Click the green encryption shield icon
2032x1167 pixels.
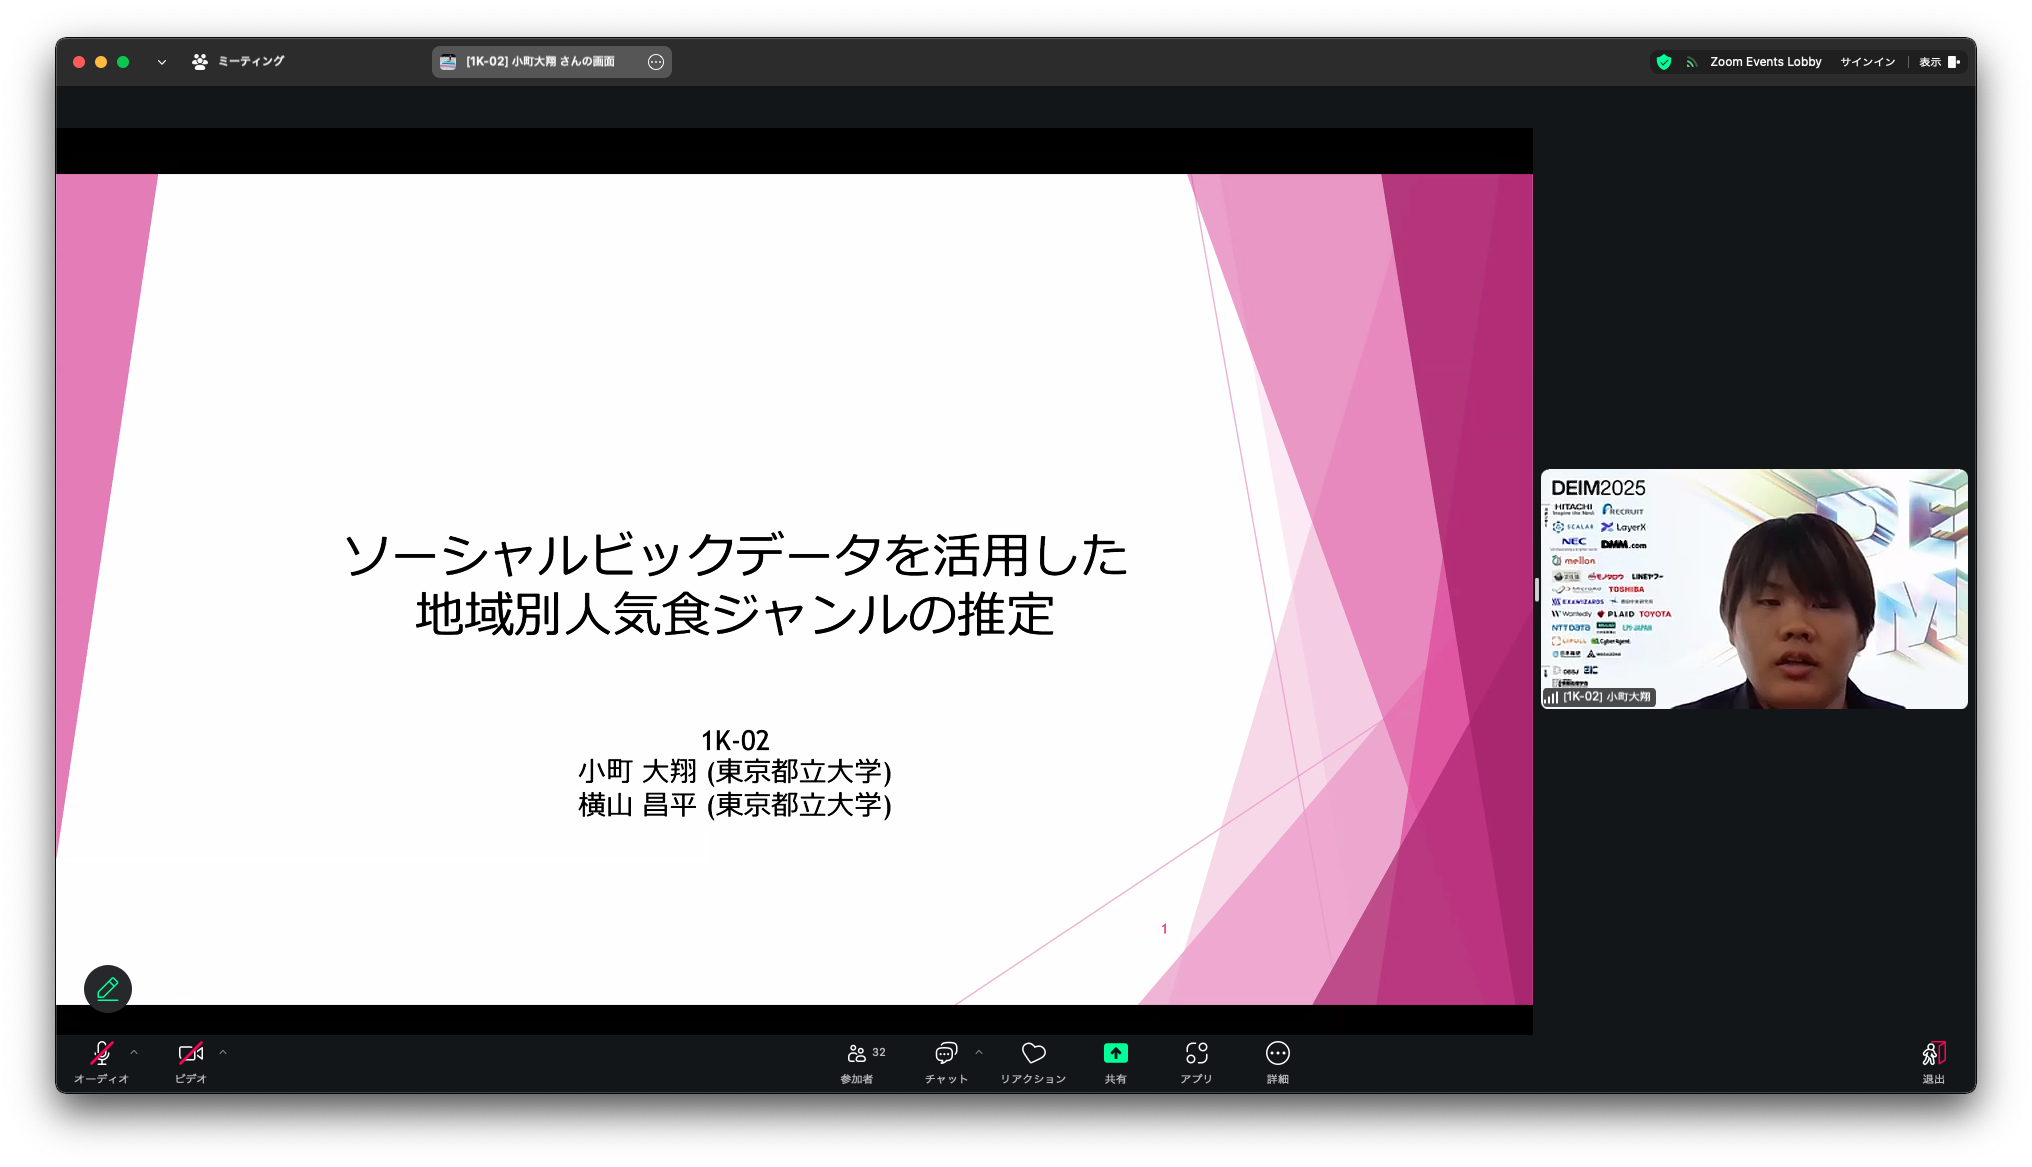pyautogui.click(x=1664, y=62)
